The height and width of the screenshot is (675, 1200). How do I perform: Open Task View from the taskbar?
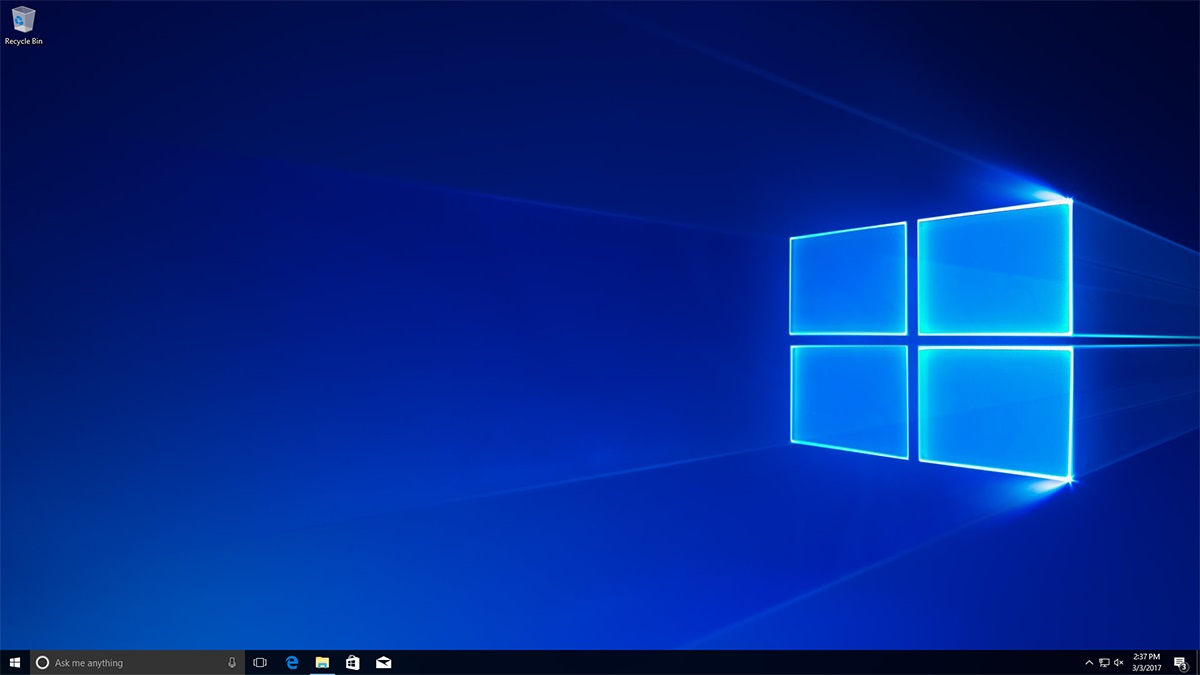click(x=260, y=662)
